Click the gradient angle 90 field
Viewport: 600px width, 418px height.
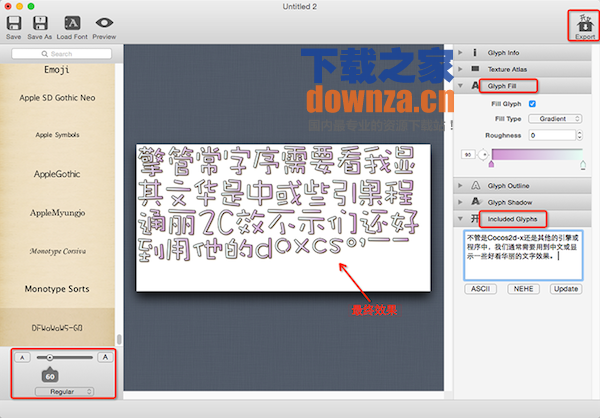(468, 155)
